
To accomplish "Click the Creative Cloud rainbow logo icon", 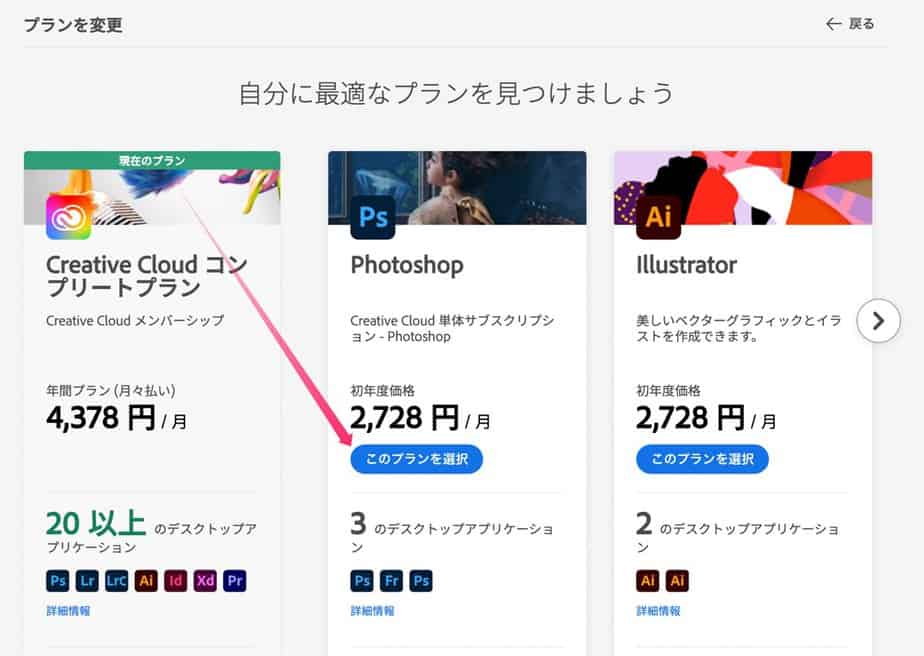I will (x=68, y=217).
